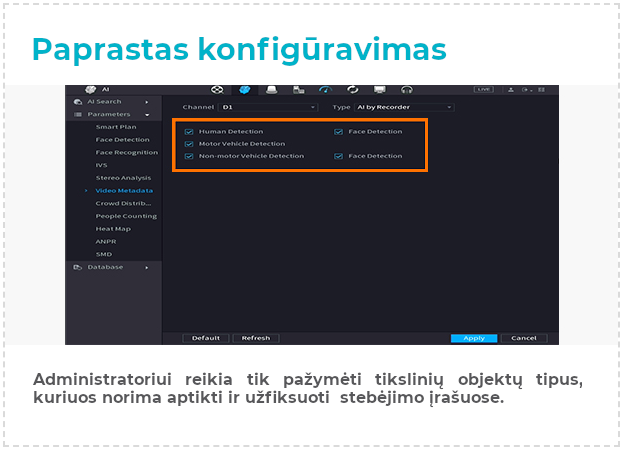
Task: Click the AI Search label
Action: click(104, 102)
